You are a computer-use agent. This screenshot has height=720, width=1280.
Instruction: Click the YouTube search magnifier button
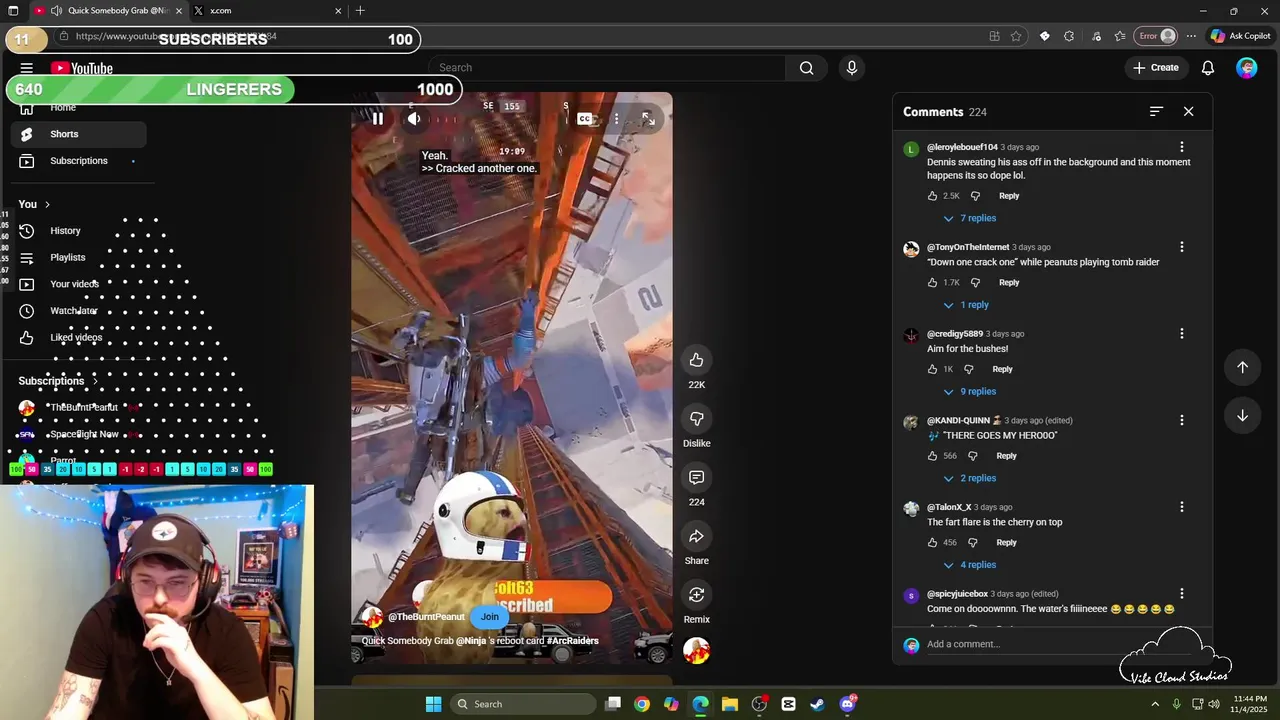tap(806, 68)
